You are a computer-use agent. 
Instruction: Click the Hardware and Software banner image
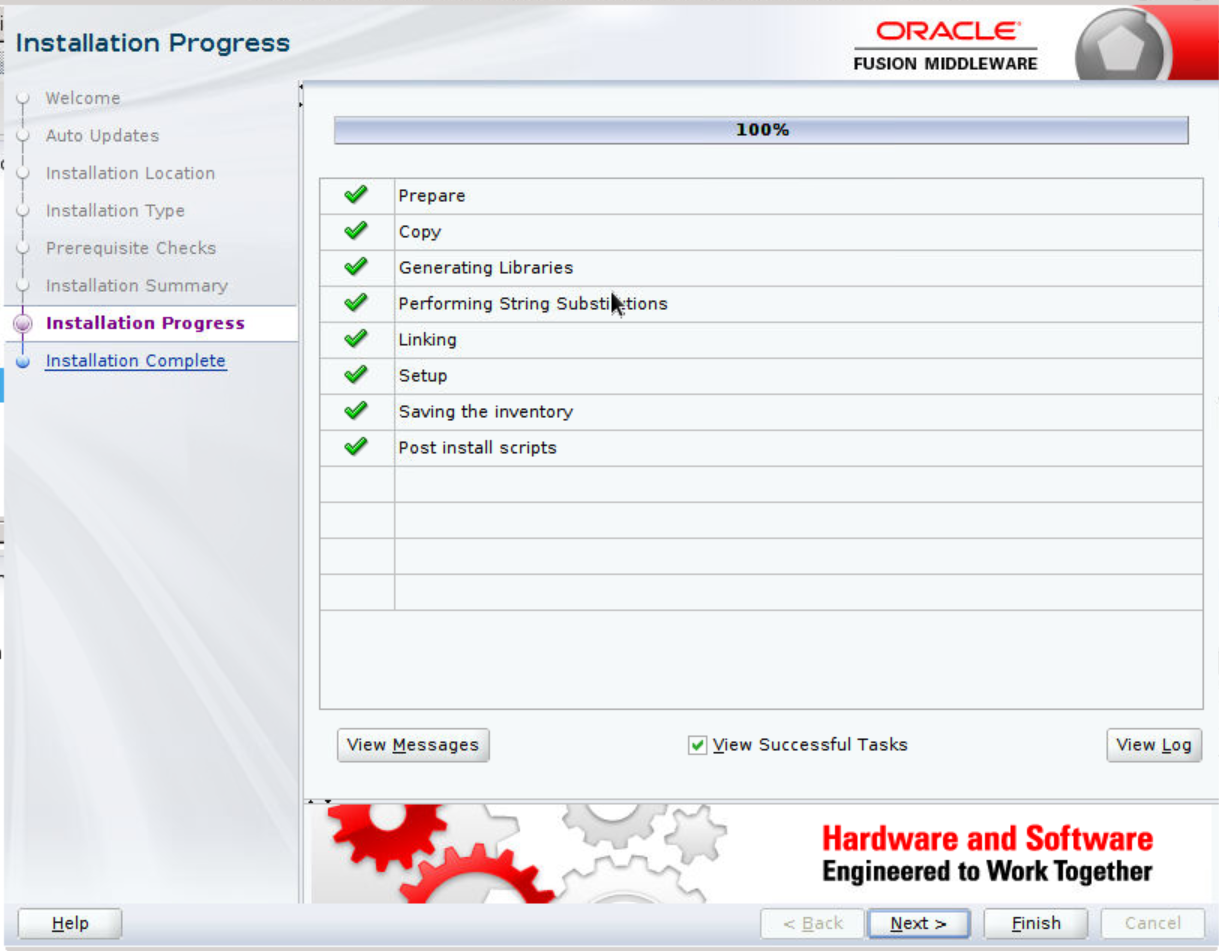(761, 853)
